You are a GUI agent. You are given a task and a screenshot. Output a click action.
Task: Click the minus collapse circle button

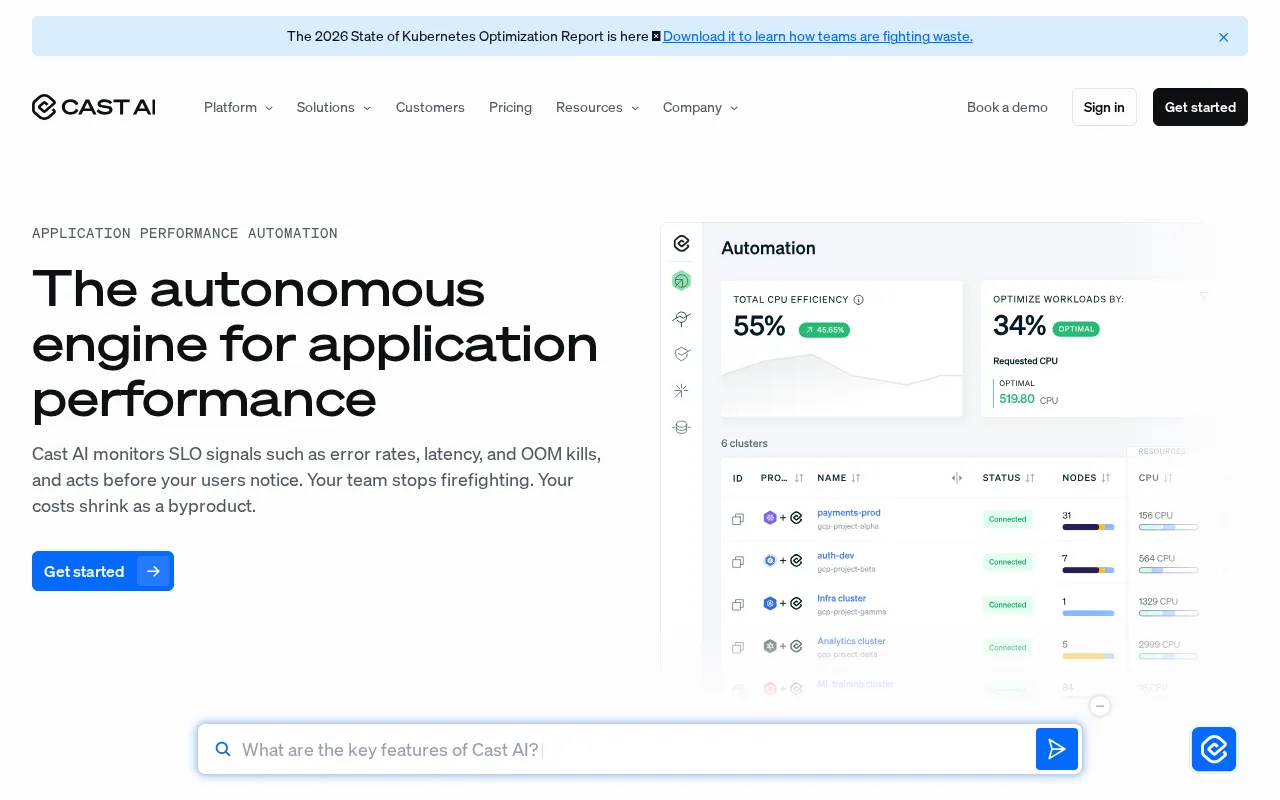click(1100, 706)
